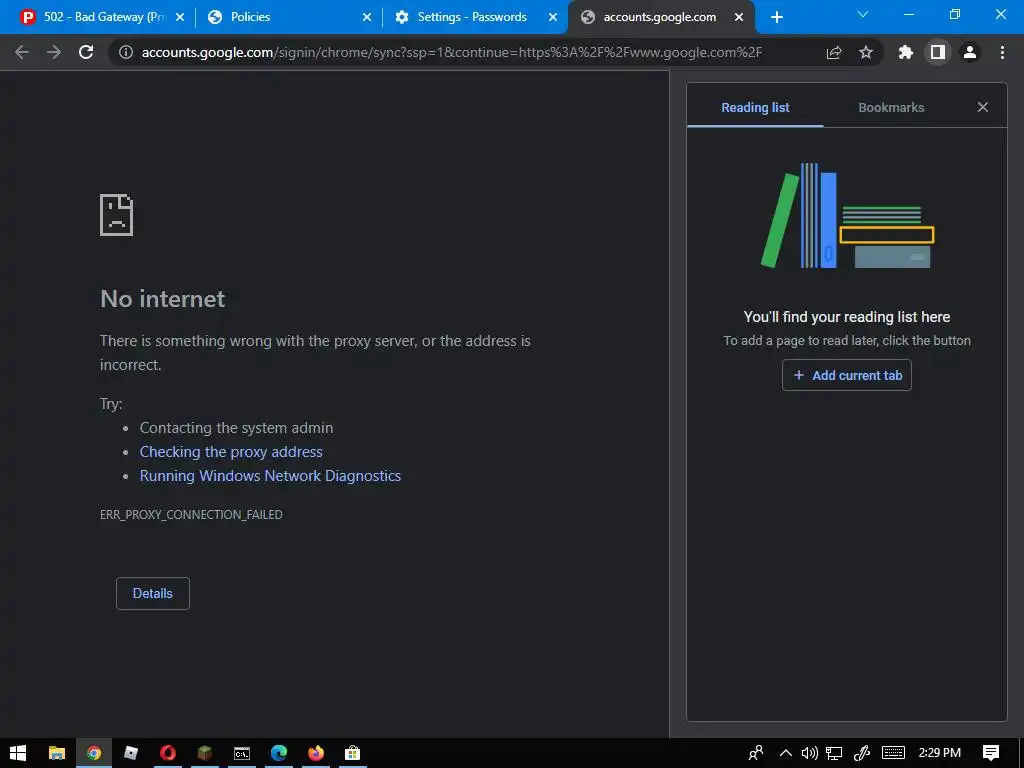The height and width of the screenshot is (768, 1024).
Task: Open File Explorer from the taskbar
Action: click(x=57, y=753)
